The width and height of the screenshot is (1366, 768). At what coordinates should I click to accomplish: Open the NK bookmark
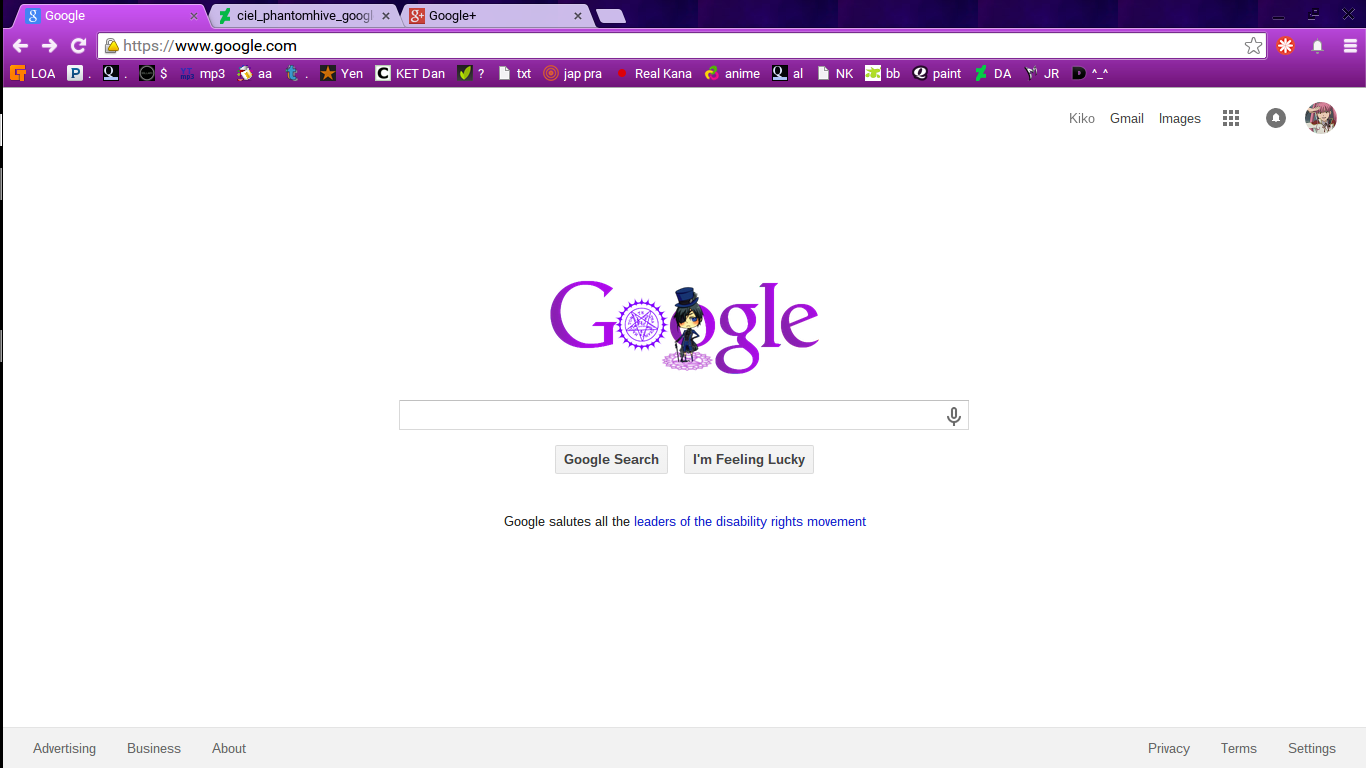tap(835, 73)
